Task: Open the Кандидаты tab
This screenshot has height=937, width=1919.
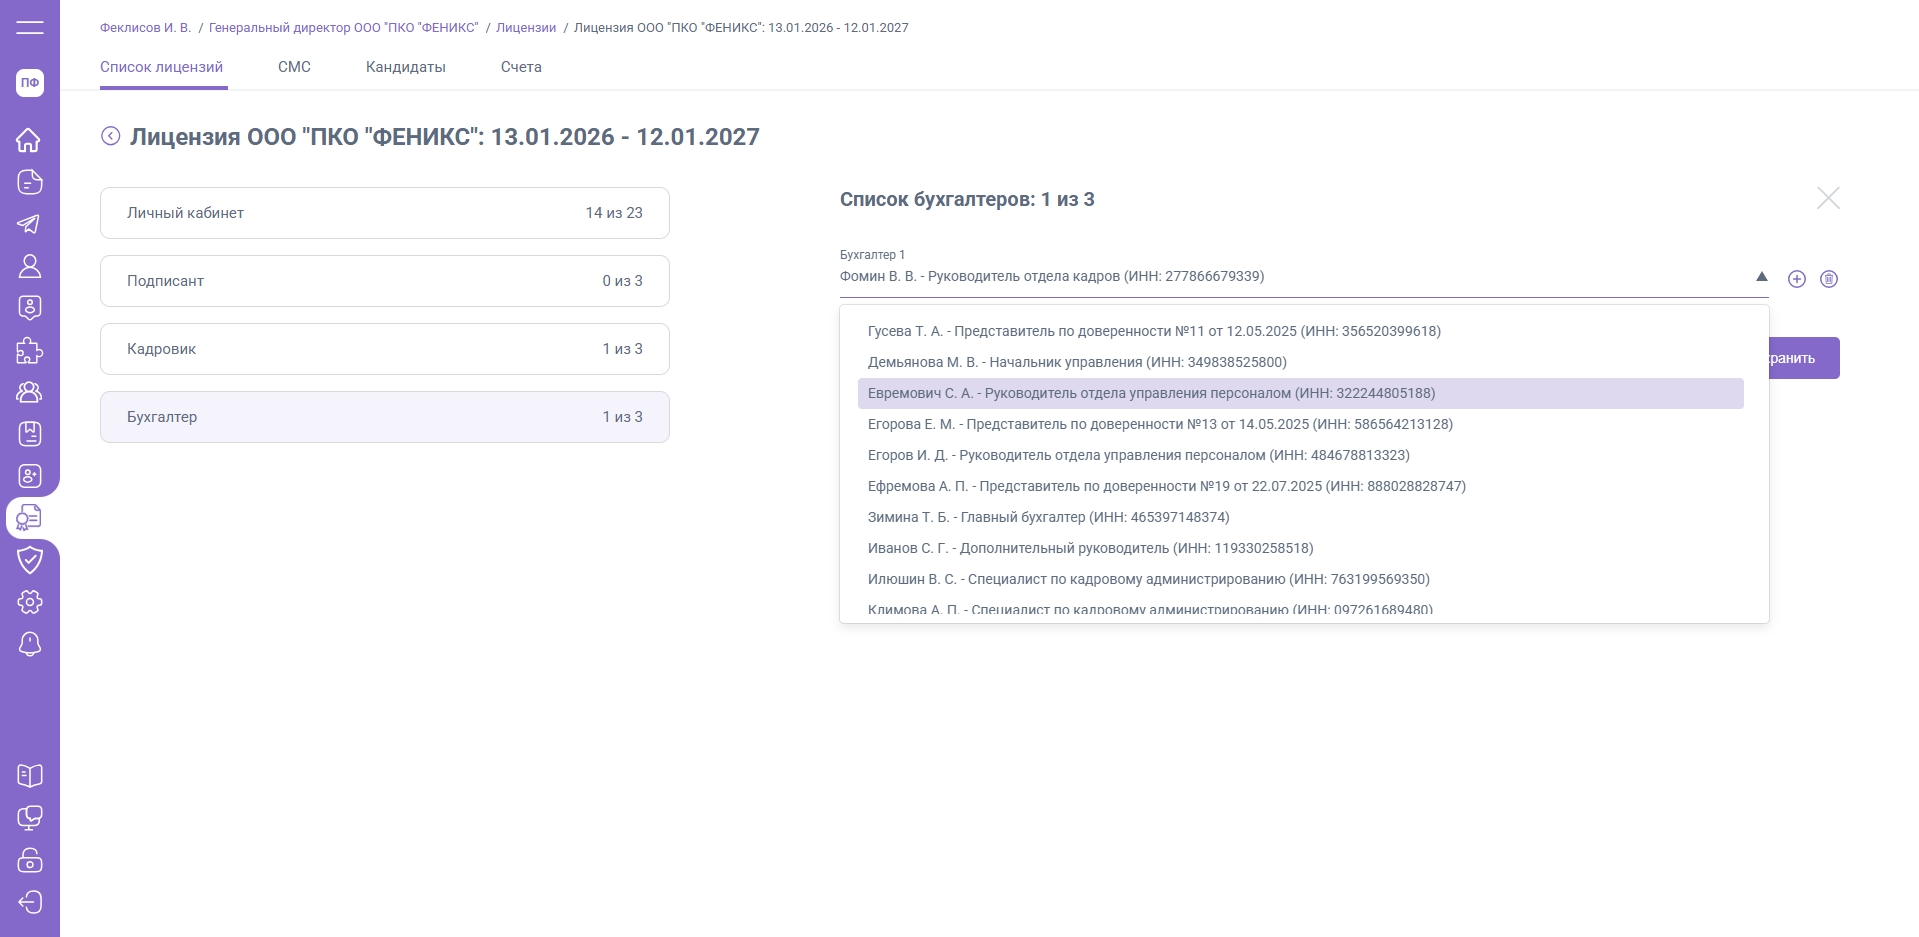Action: pyautogui.click(x=405, y=67)
